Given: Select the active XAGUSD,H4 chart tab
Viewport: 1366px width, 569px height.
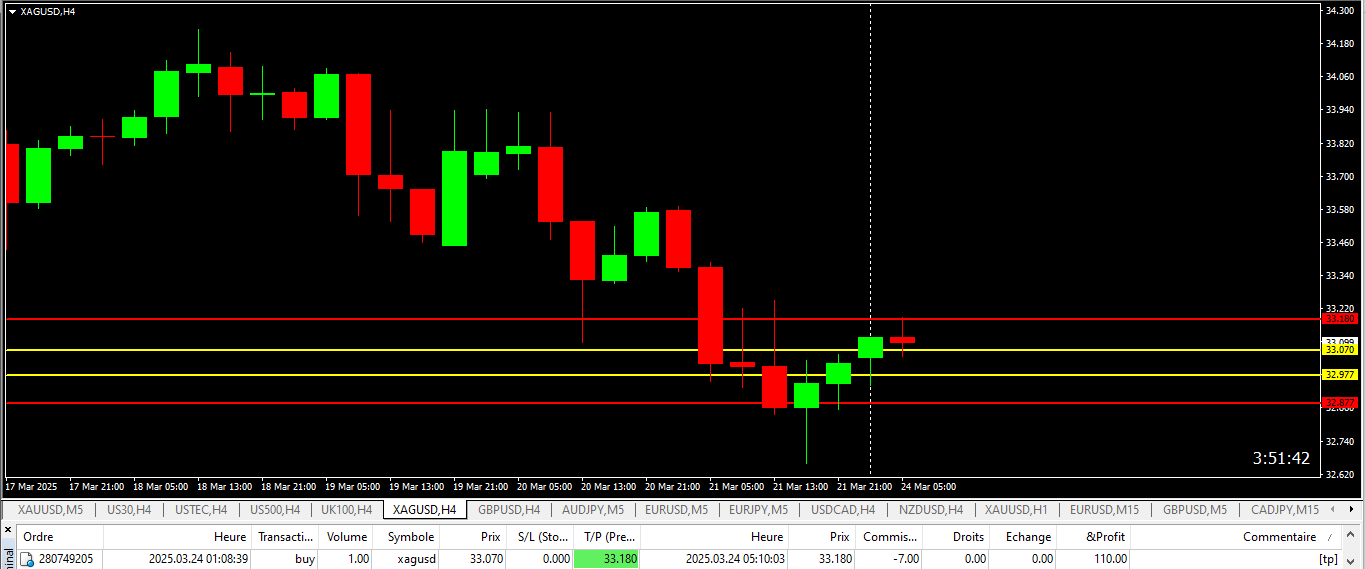Looking at the screenshot, I should point(425,510).
